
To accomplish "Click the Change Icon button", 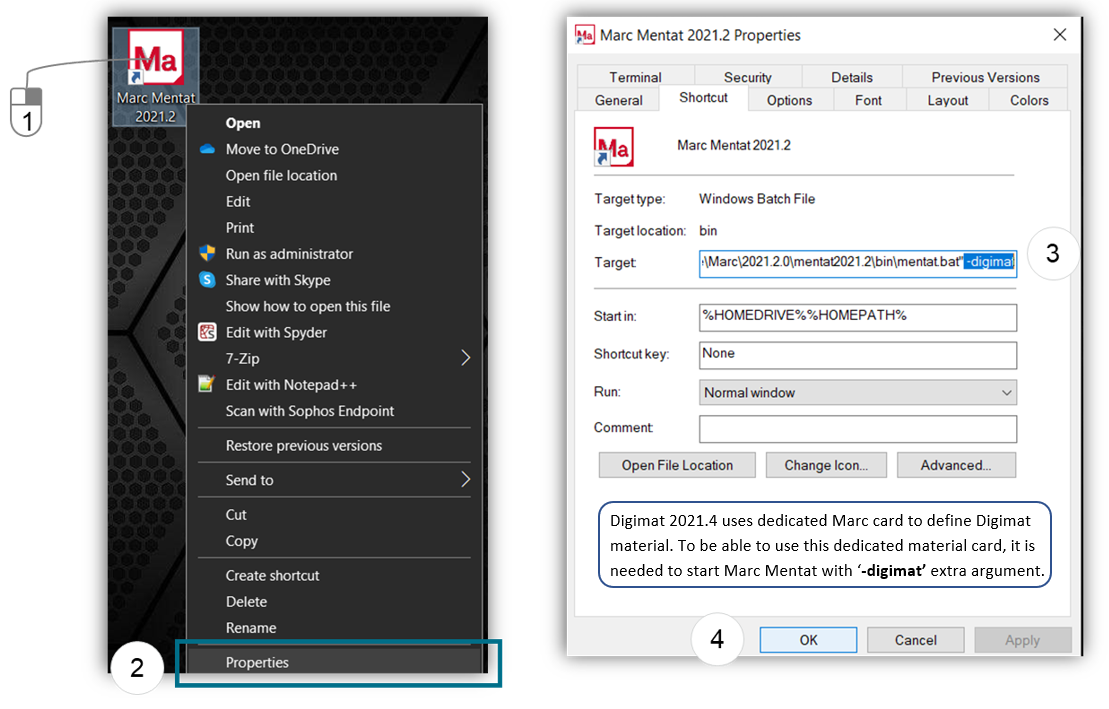I will click(x=826, y=464).
